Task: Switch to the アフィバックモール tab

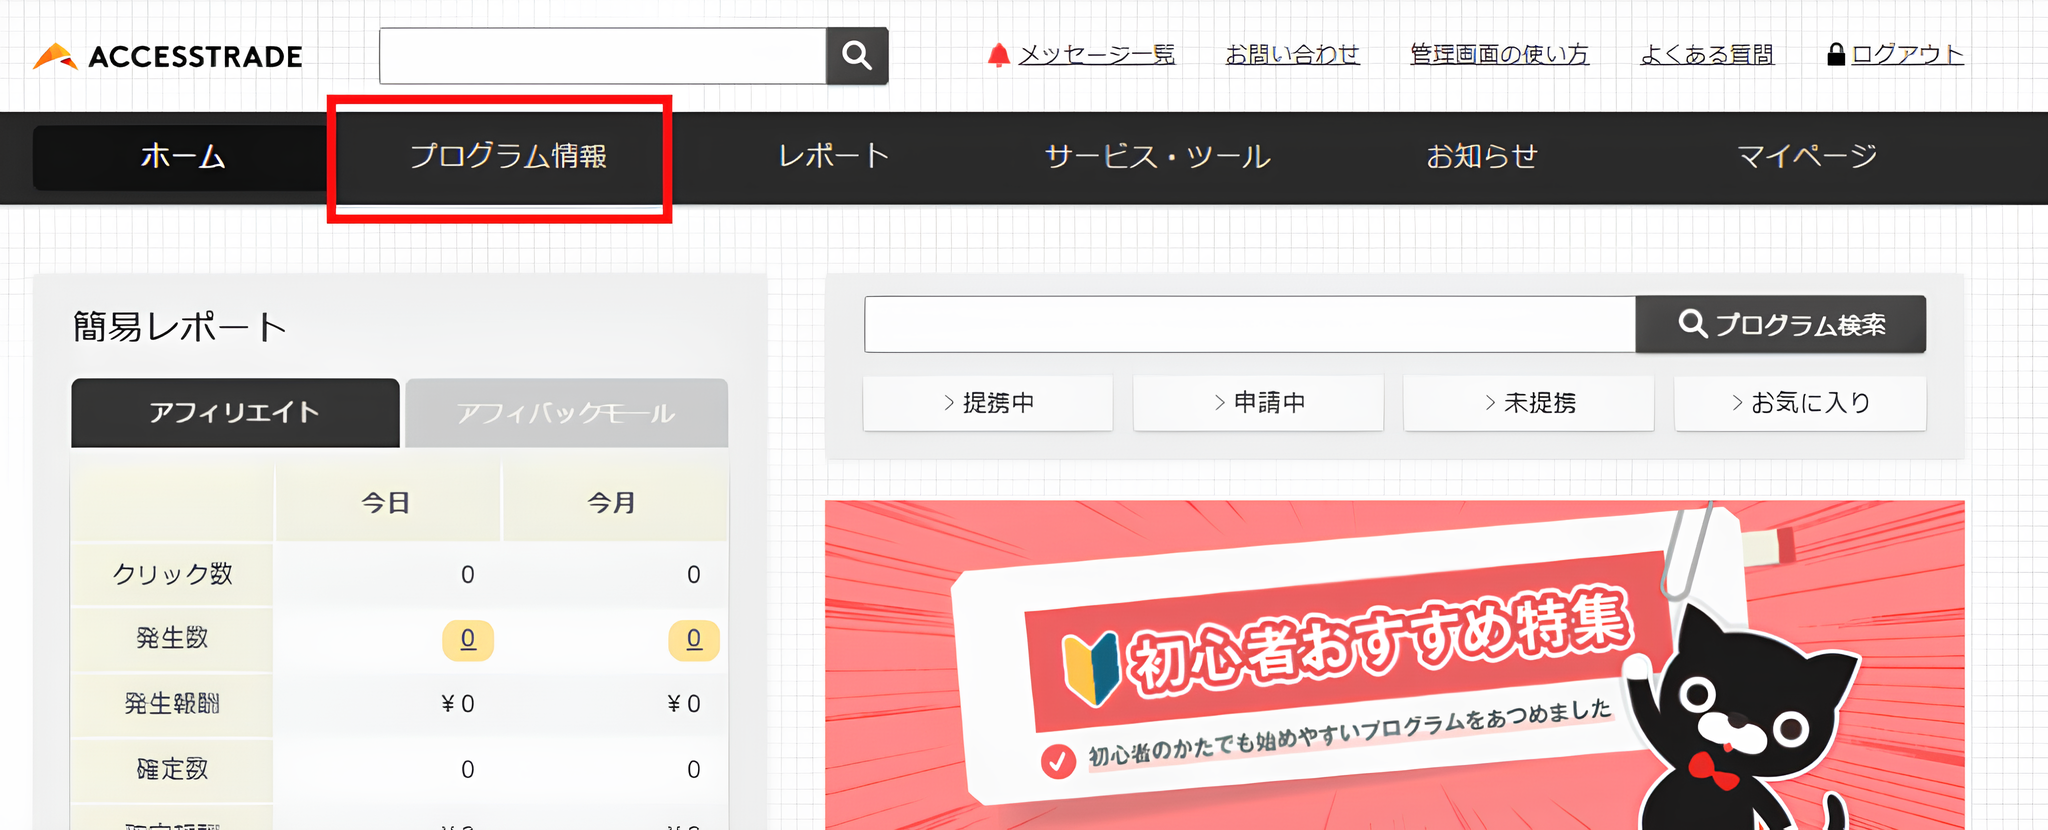Action: (x=566, y=413)
